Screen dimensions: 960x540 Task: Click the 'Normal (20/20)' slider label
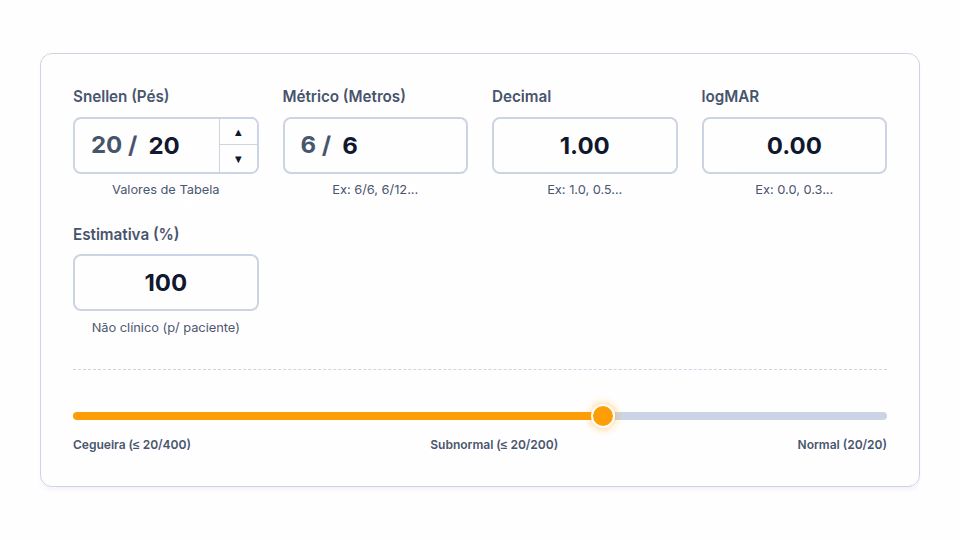(x=842, y=444)
